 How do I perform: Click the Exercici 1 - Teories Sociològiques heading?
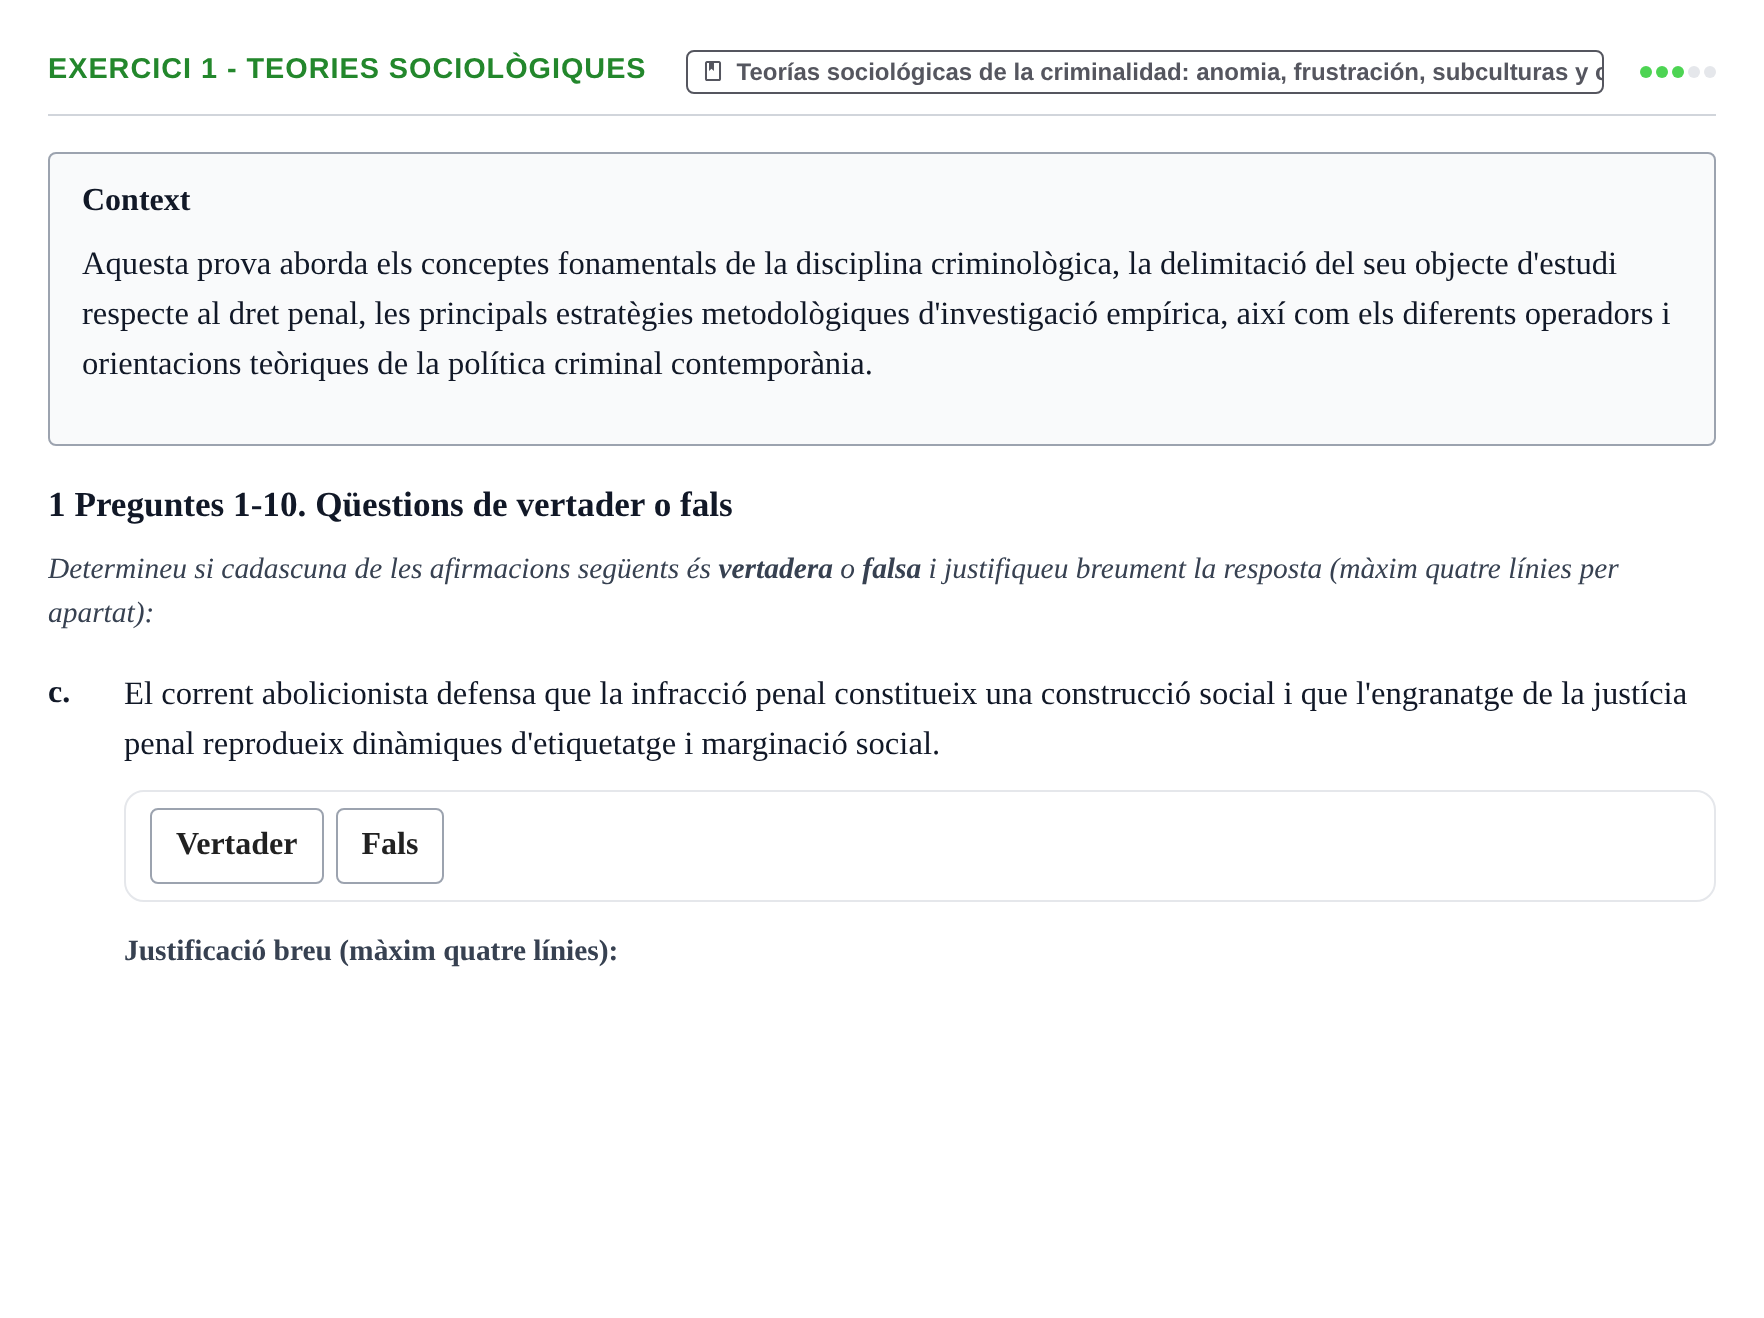(x=347, y=69)
